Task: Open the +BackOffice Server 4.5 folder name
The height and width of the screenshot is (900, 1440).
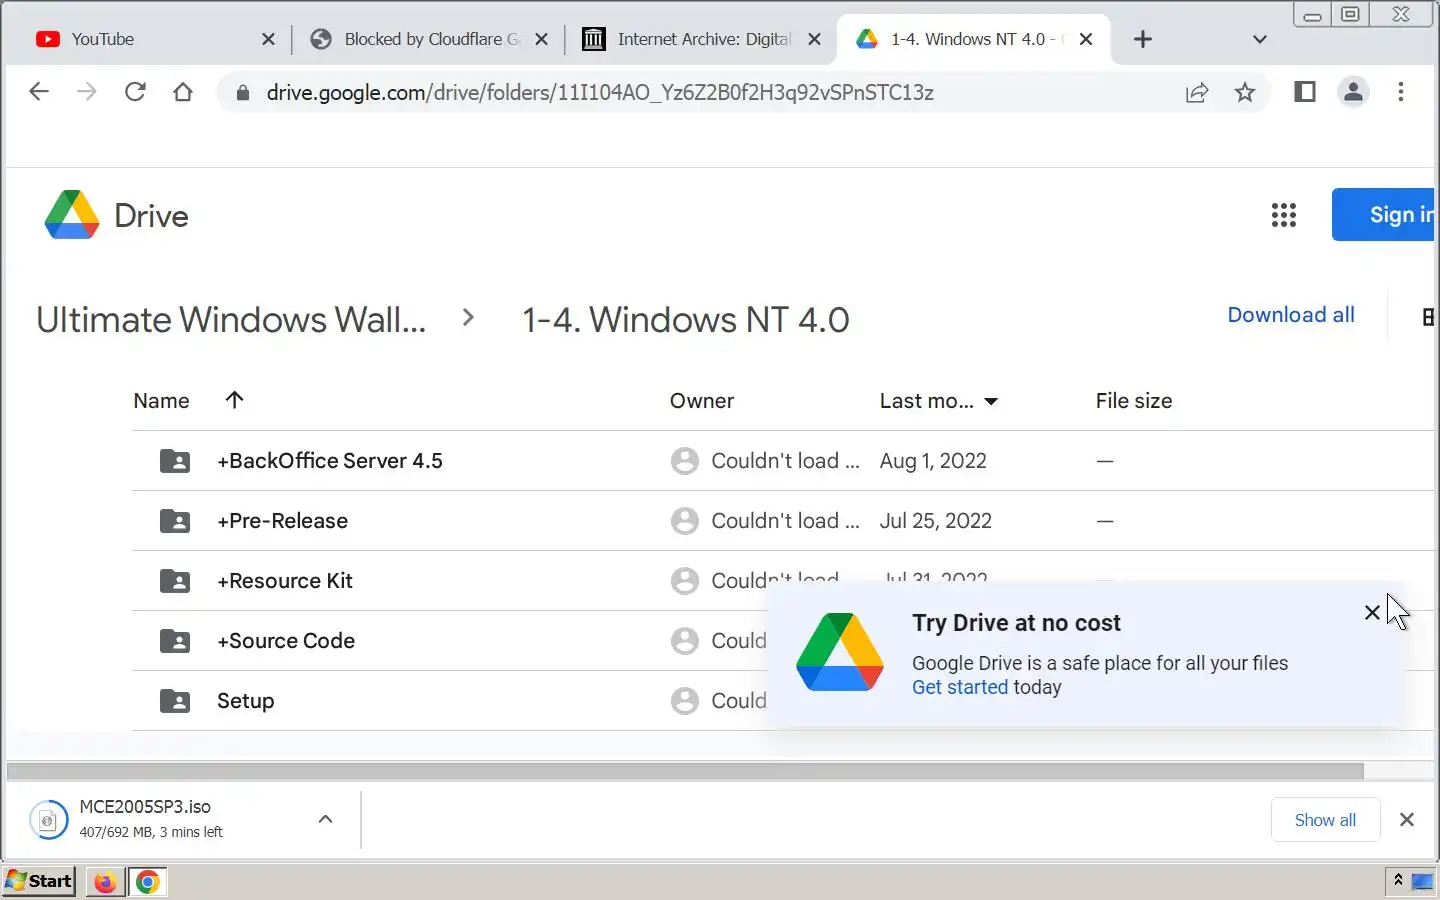Action: [330, 461]
